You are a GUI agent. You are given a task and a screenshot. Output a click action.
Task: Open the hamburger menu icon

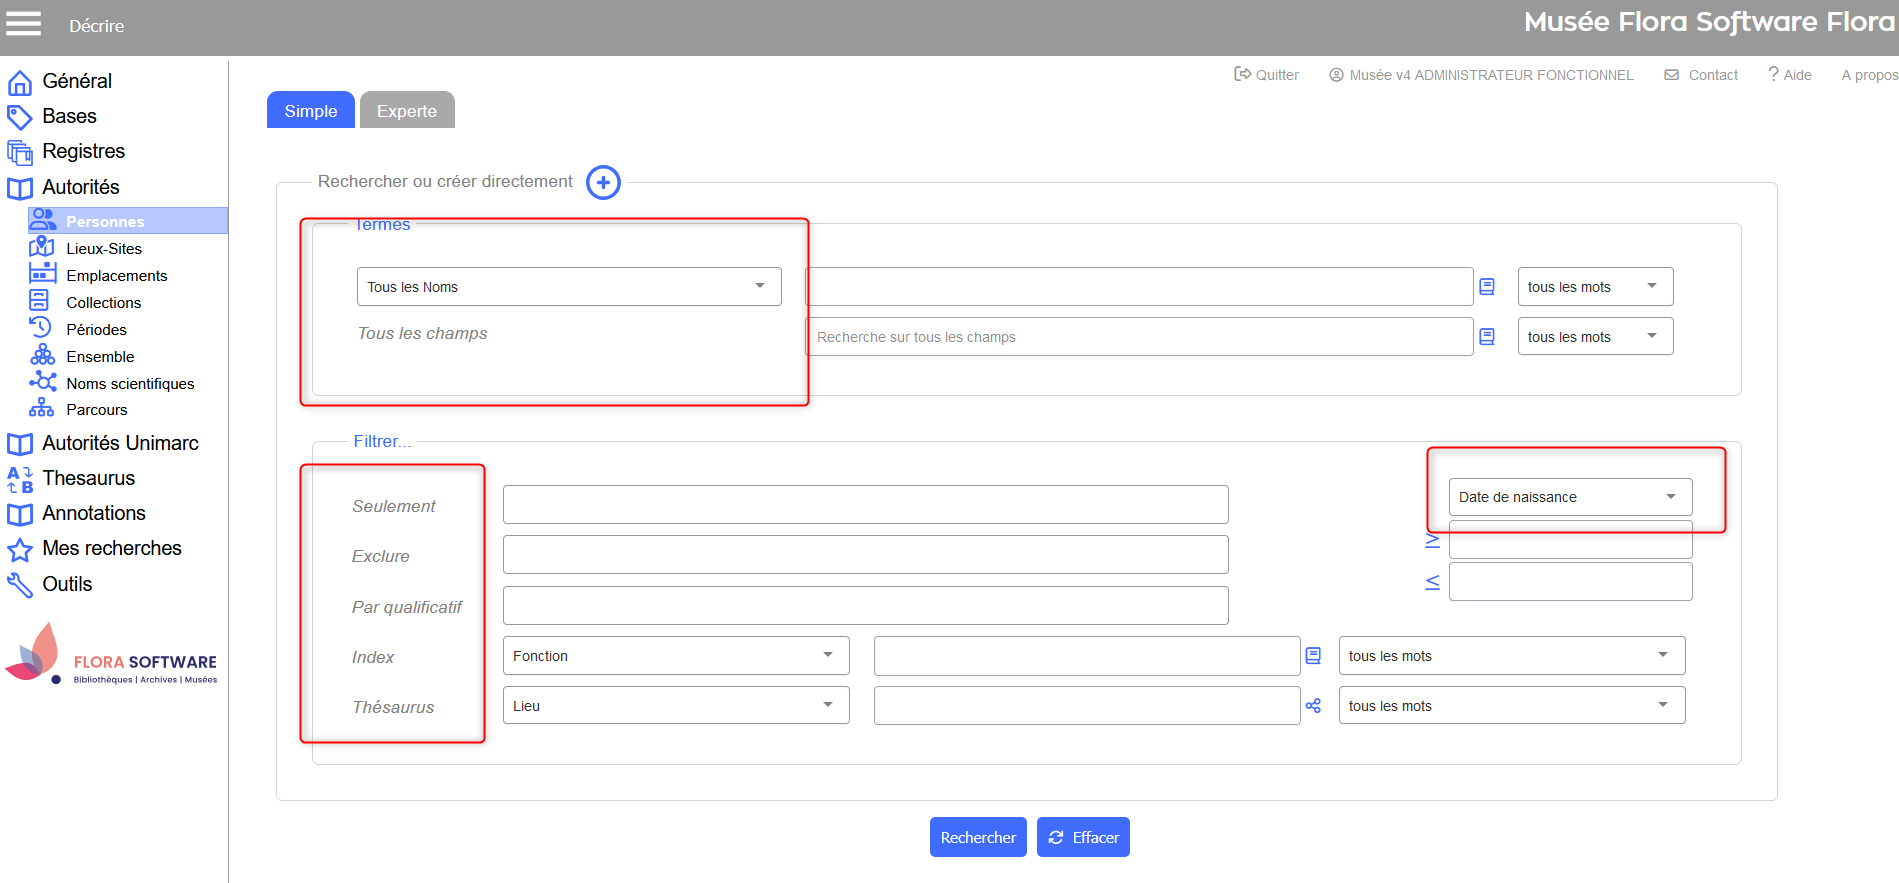(x=24, y=24)
